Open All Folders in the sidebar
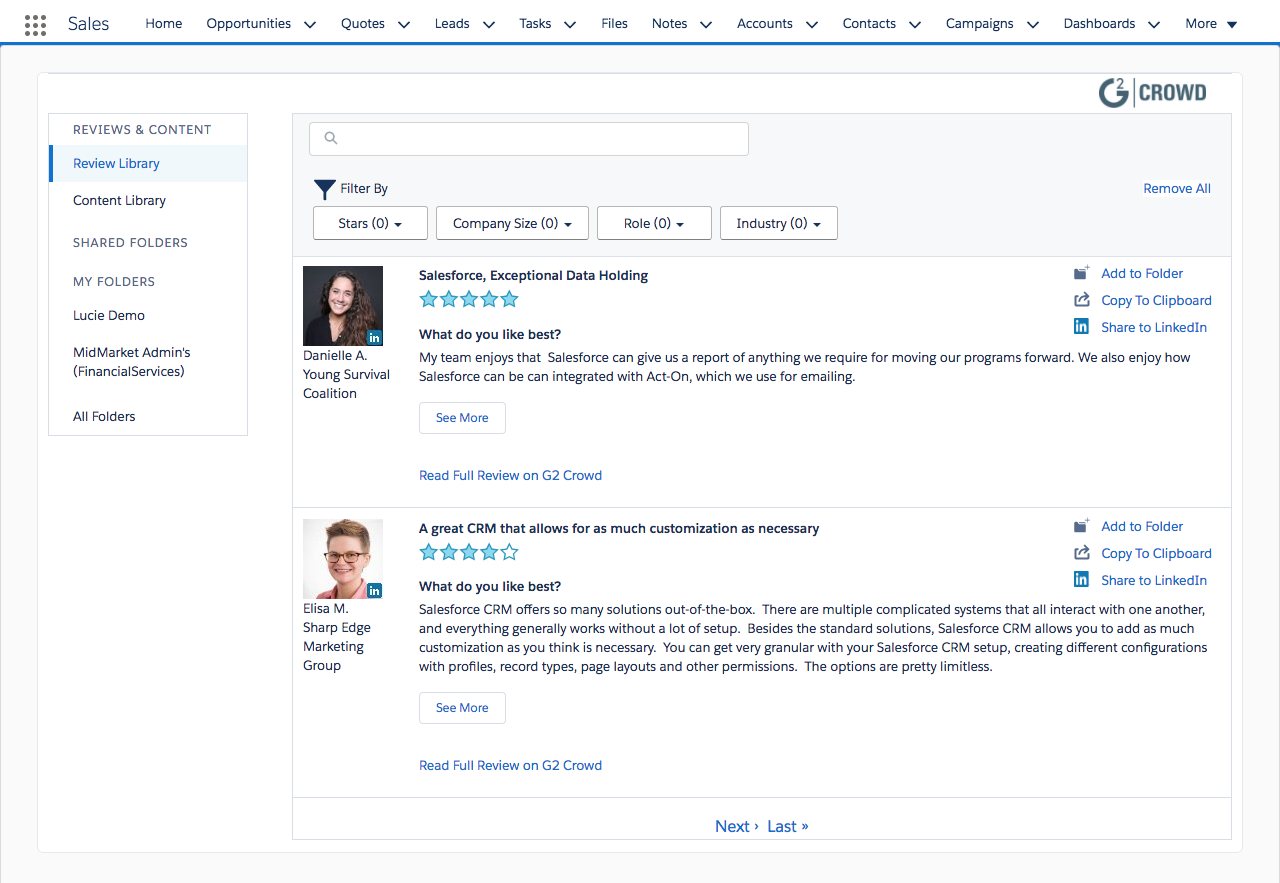 [x=104, y=416]
